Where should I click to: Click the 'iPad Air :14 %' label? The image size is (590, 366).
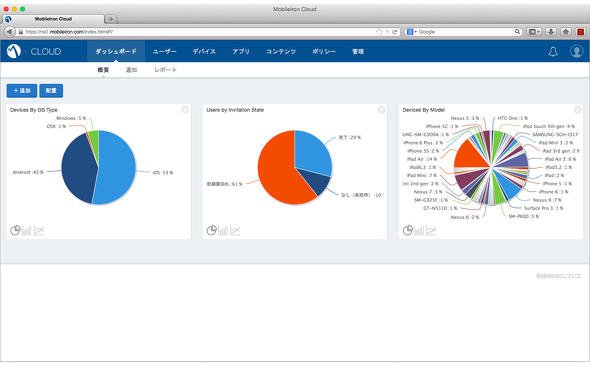point(422,159)
